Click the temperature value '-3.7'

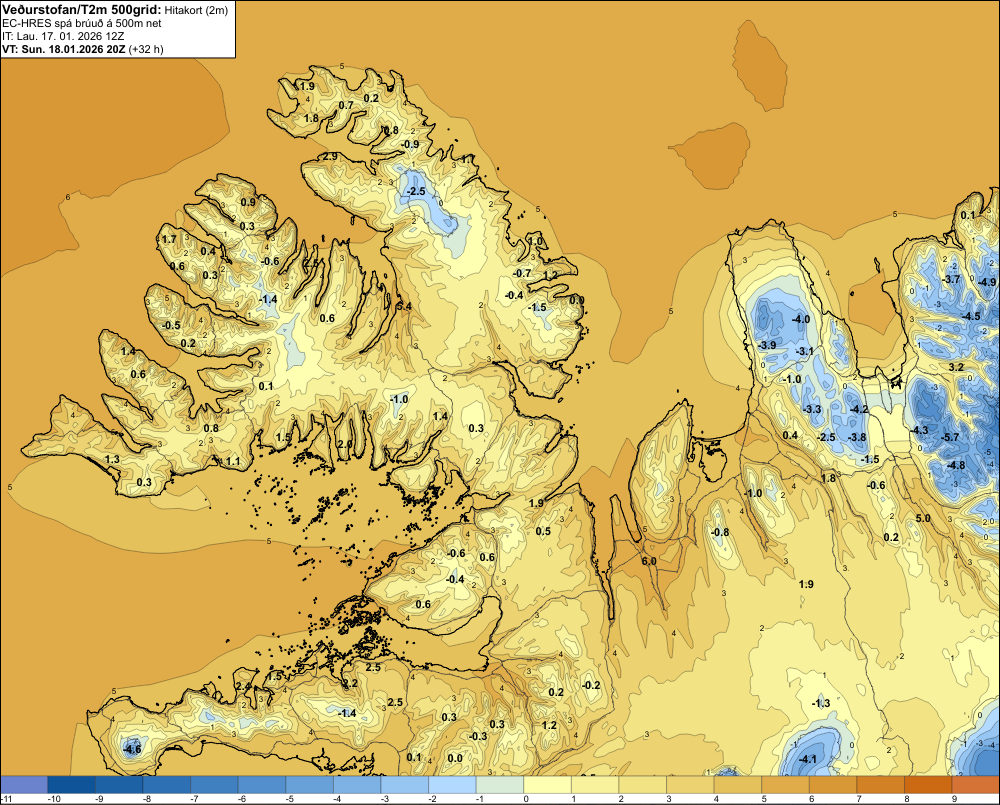click(952, 279)
